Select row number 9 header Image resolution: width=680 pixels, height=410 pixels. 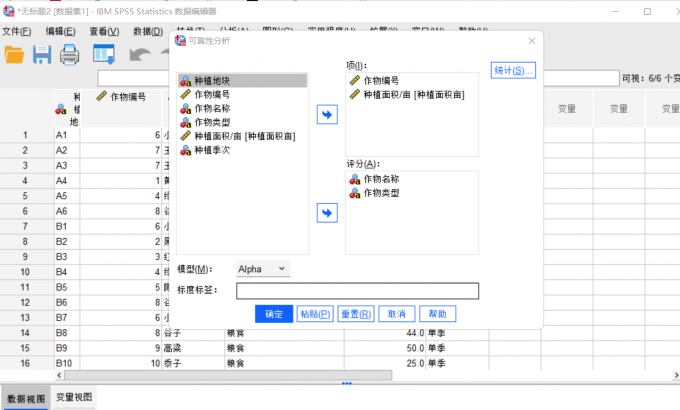point(25,257)
